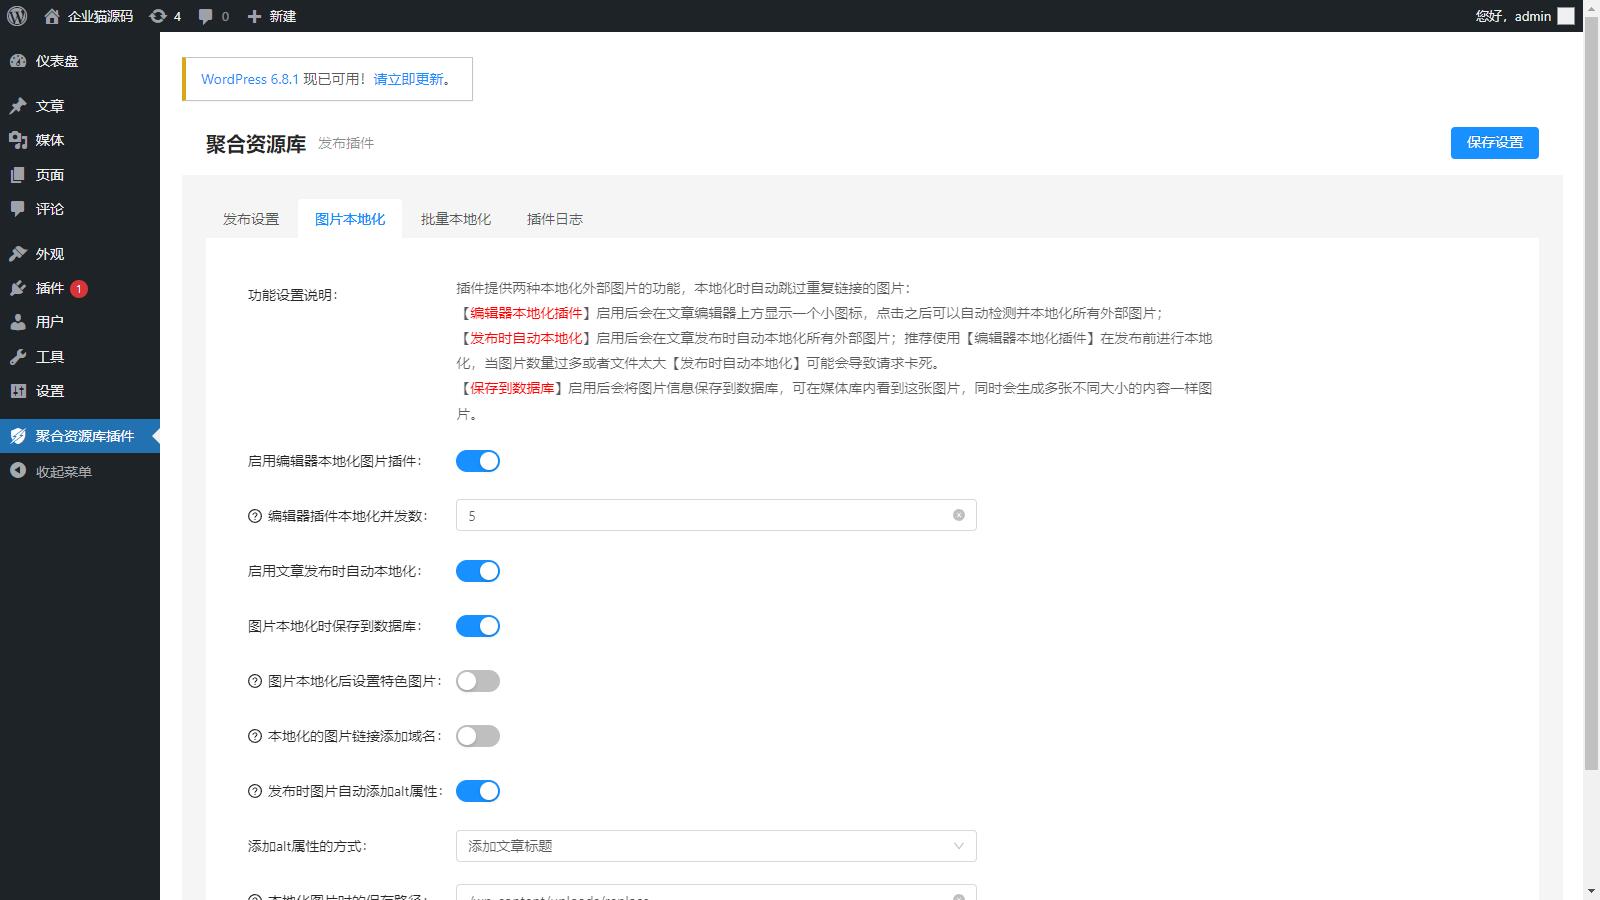Click the 保存设置 button

(x=1494, y=142)
